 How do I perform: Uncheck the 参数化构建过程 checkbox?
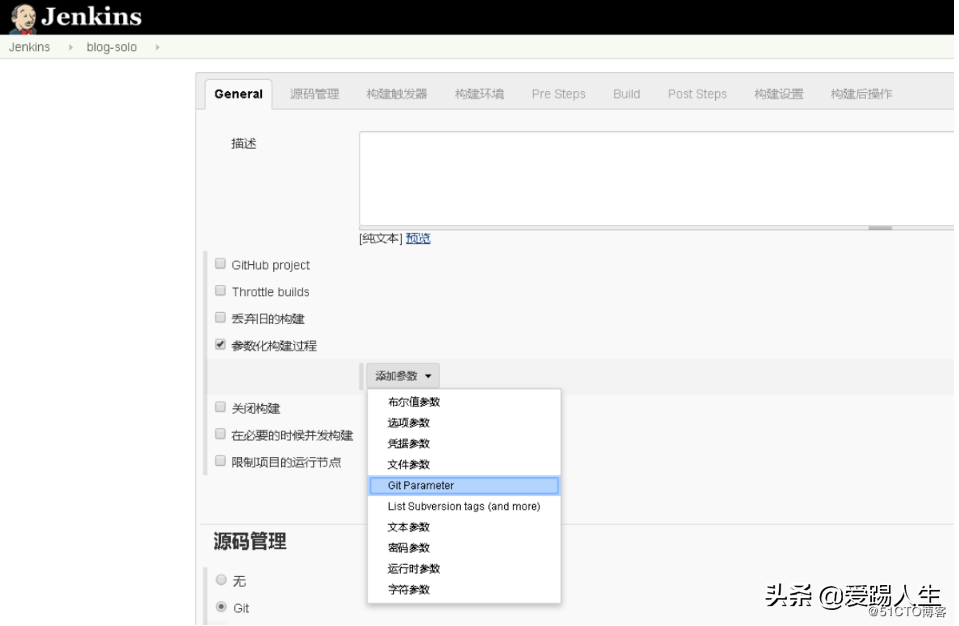(x=220, y=344)
